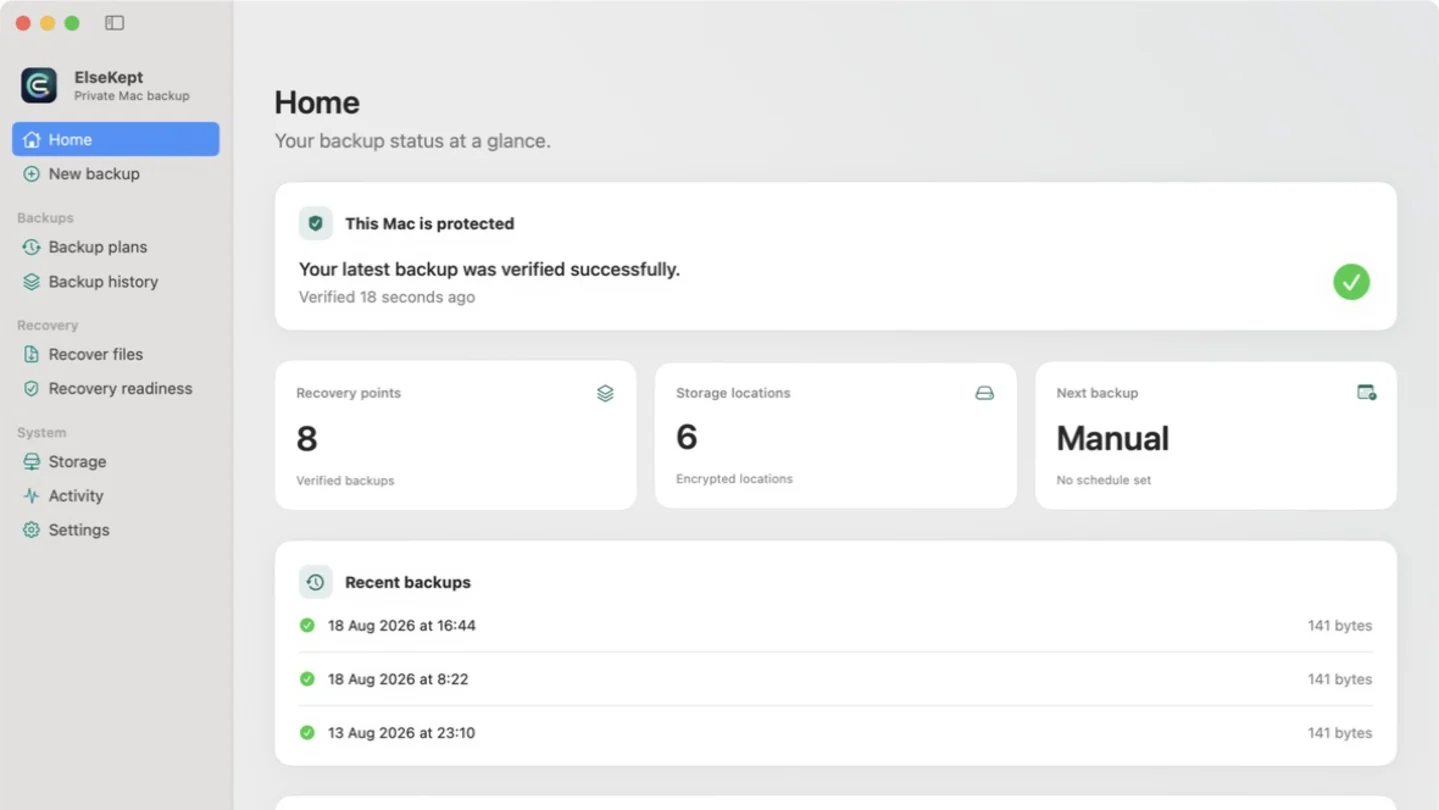1439x810 pixels.
Task: Open the Storage section
Action: tap(116, 462)
